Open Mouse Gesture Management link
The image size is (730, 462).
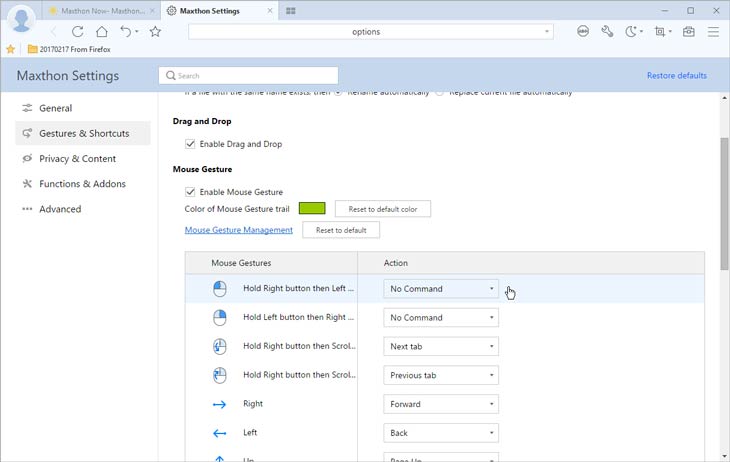coord(238,230)
